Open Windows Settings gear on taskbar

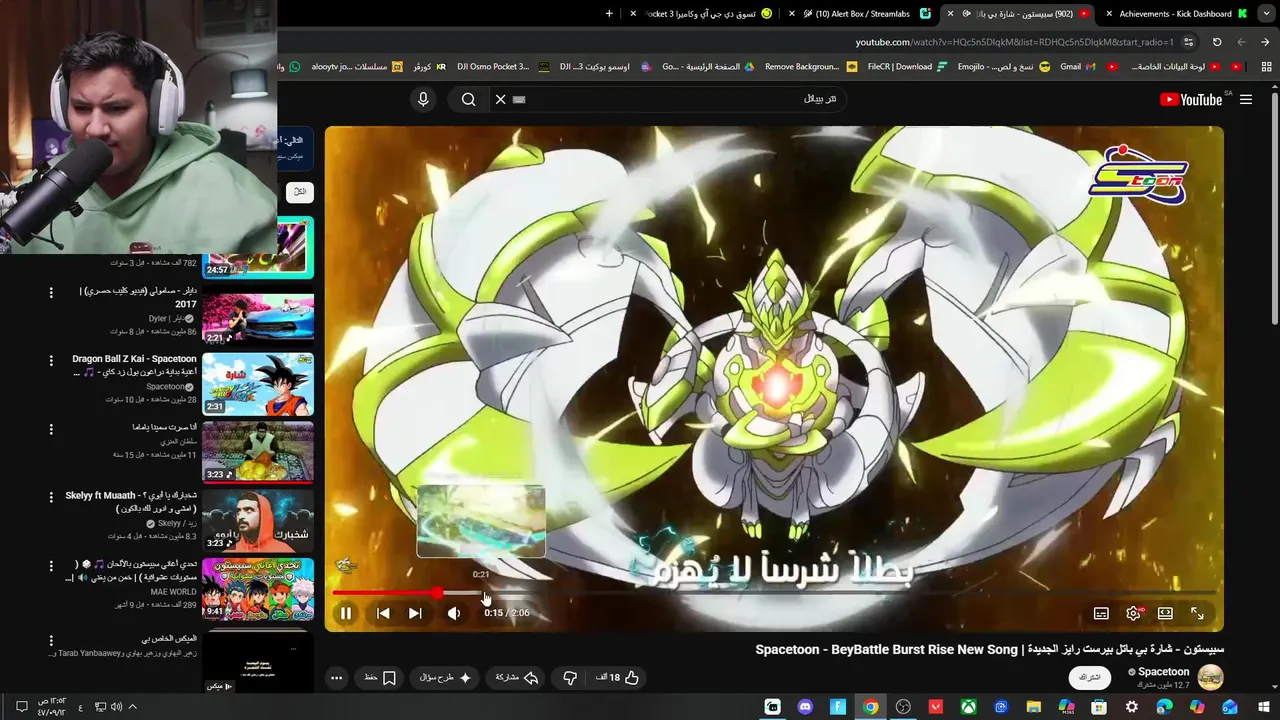(1132, 707)
